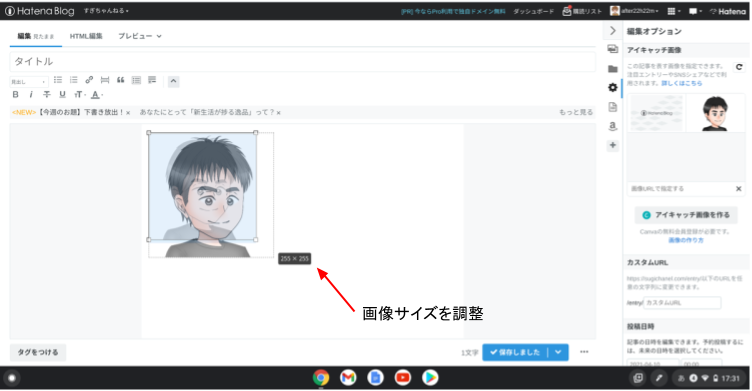752x391 pixels.
Task: Open the three-dot more options menu
Action: coord(584,352)
